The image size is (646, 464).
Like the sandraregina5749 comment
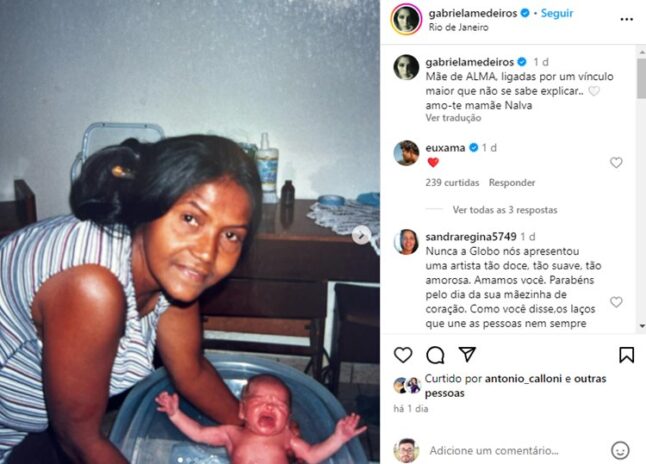tap(616, 302)
